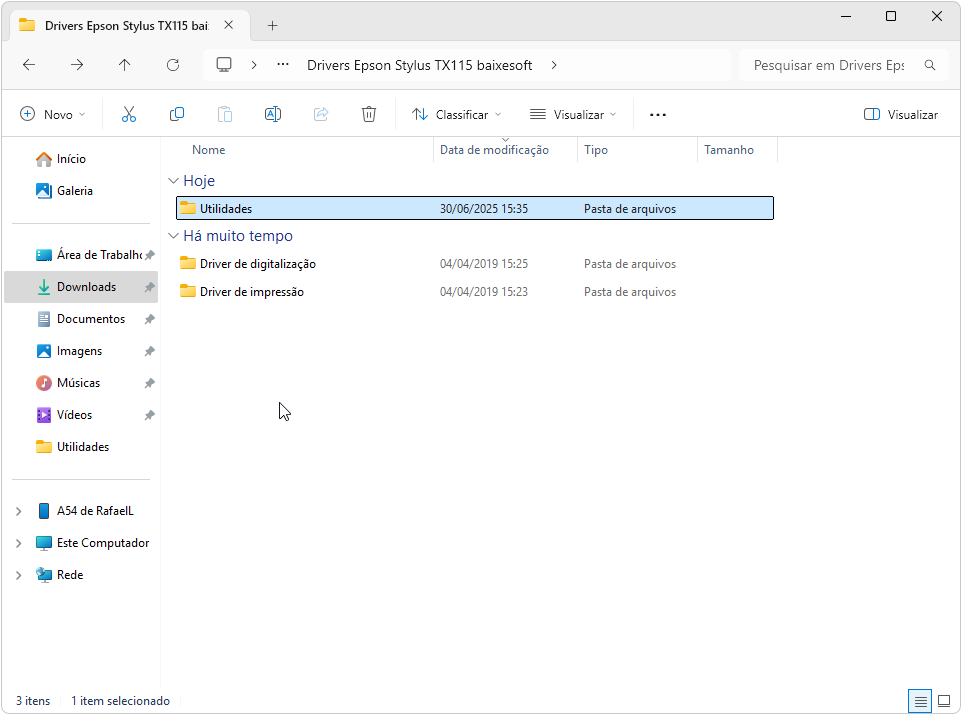This screenshot has height=715, width=962.
Task: Open Início in the sidebar
Action: 71,159
